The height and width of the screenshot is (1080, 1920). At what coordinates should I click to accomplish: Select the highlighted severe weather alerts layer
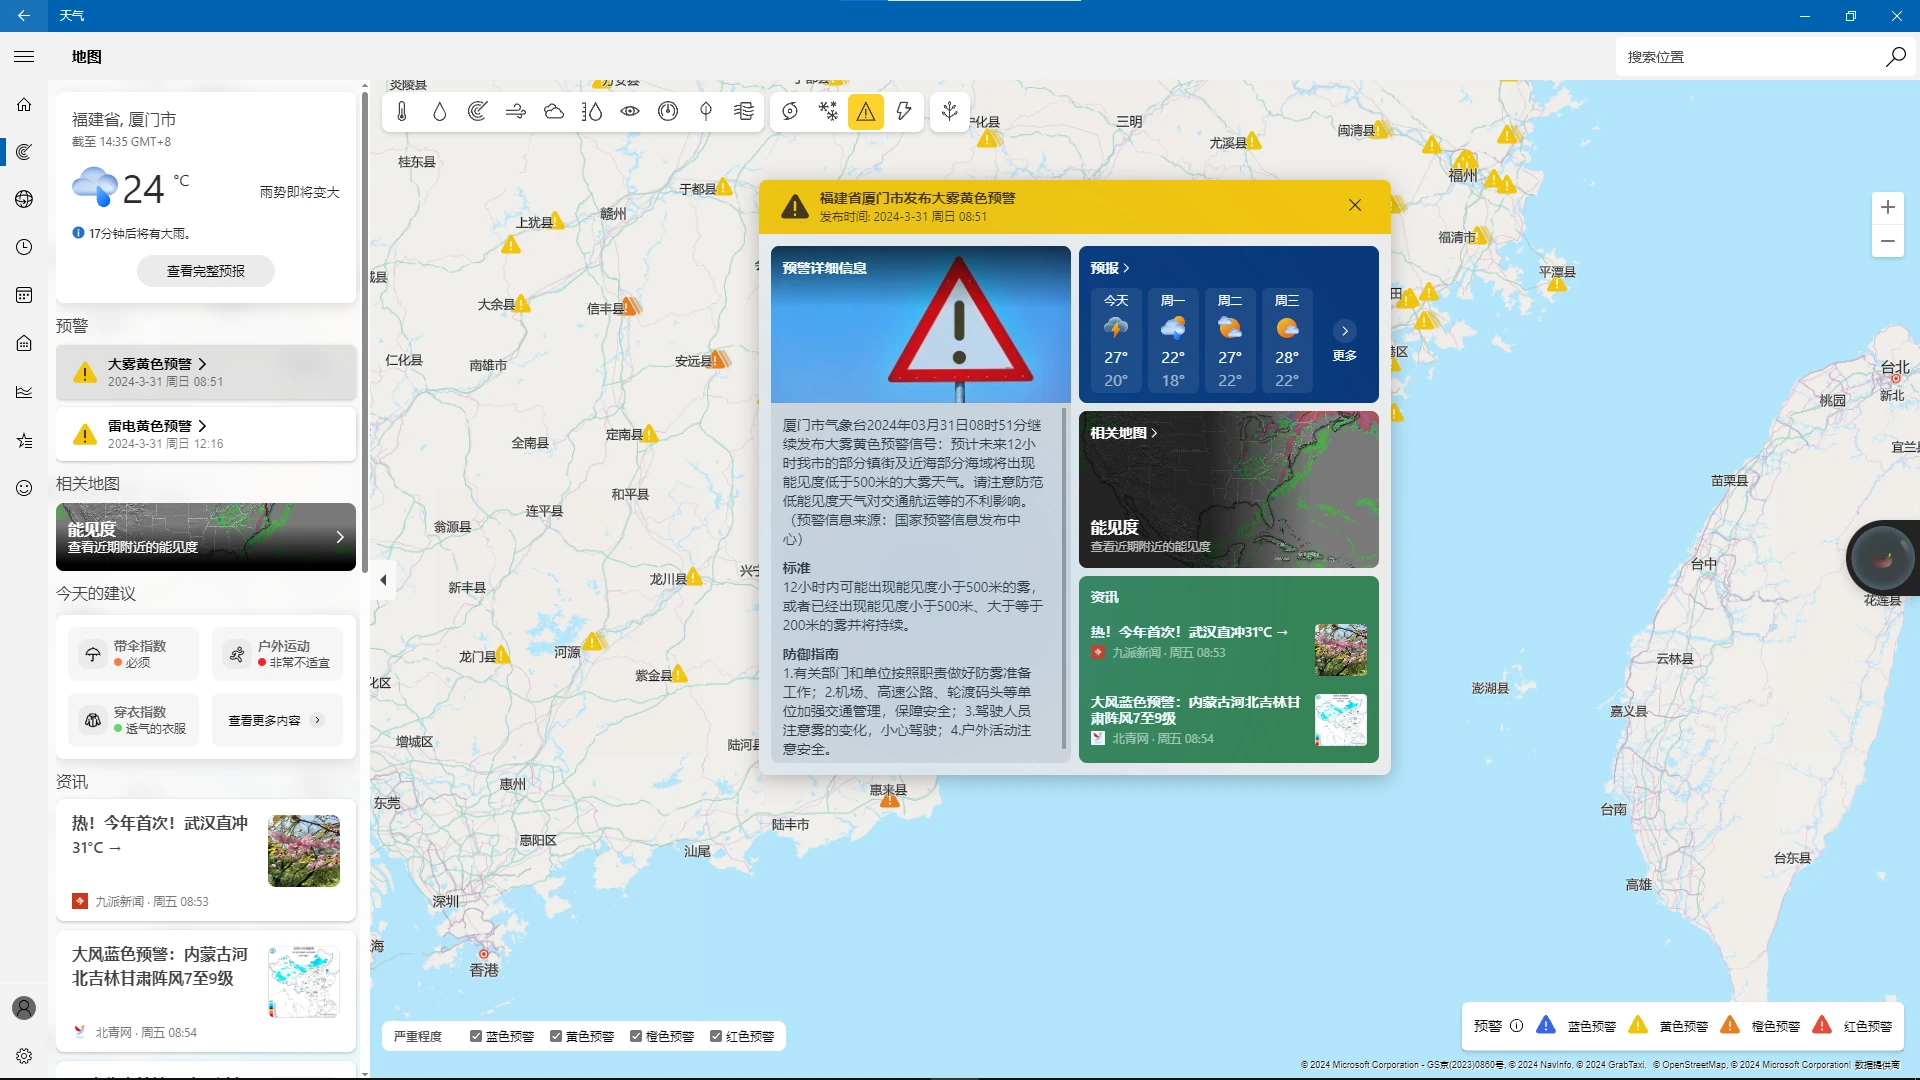[x=866, y=111]
